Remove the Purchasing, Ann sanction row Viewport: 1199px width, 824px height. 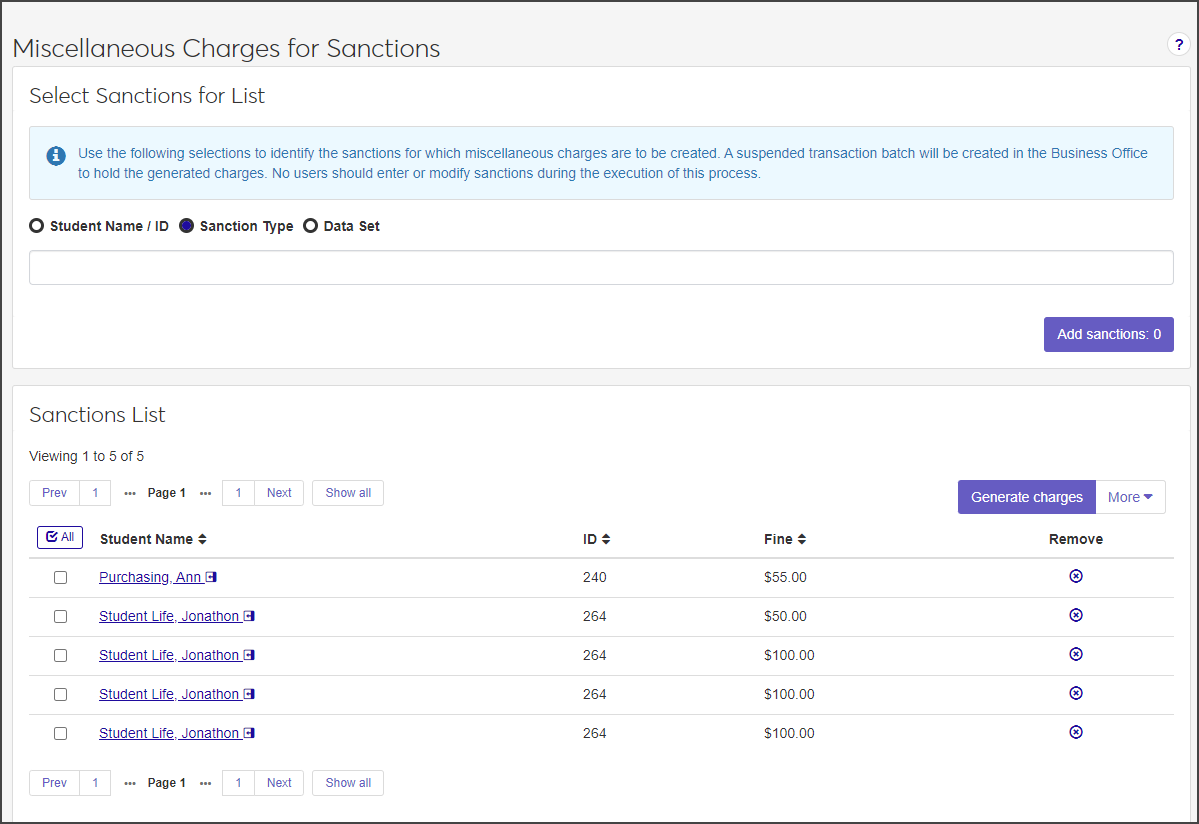tap(1076, 576)
